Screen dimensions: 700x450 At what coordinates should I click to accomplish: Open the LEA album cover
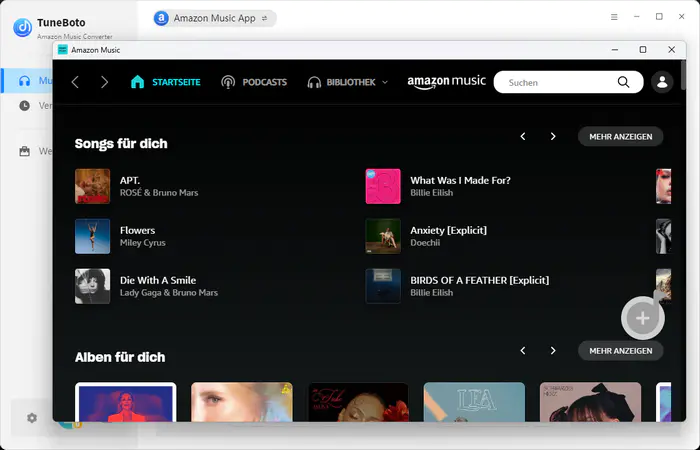tap(474, 402)
